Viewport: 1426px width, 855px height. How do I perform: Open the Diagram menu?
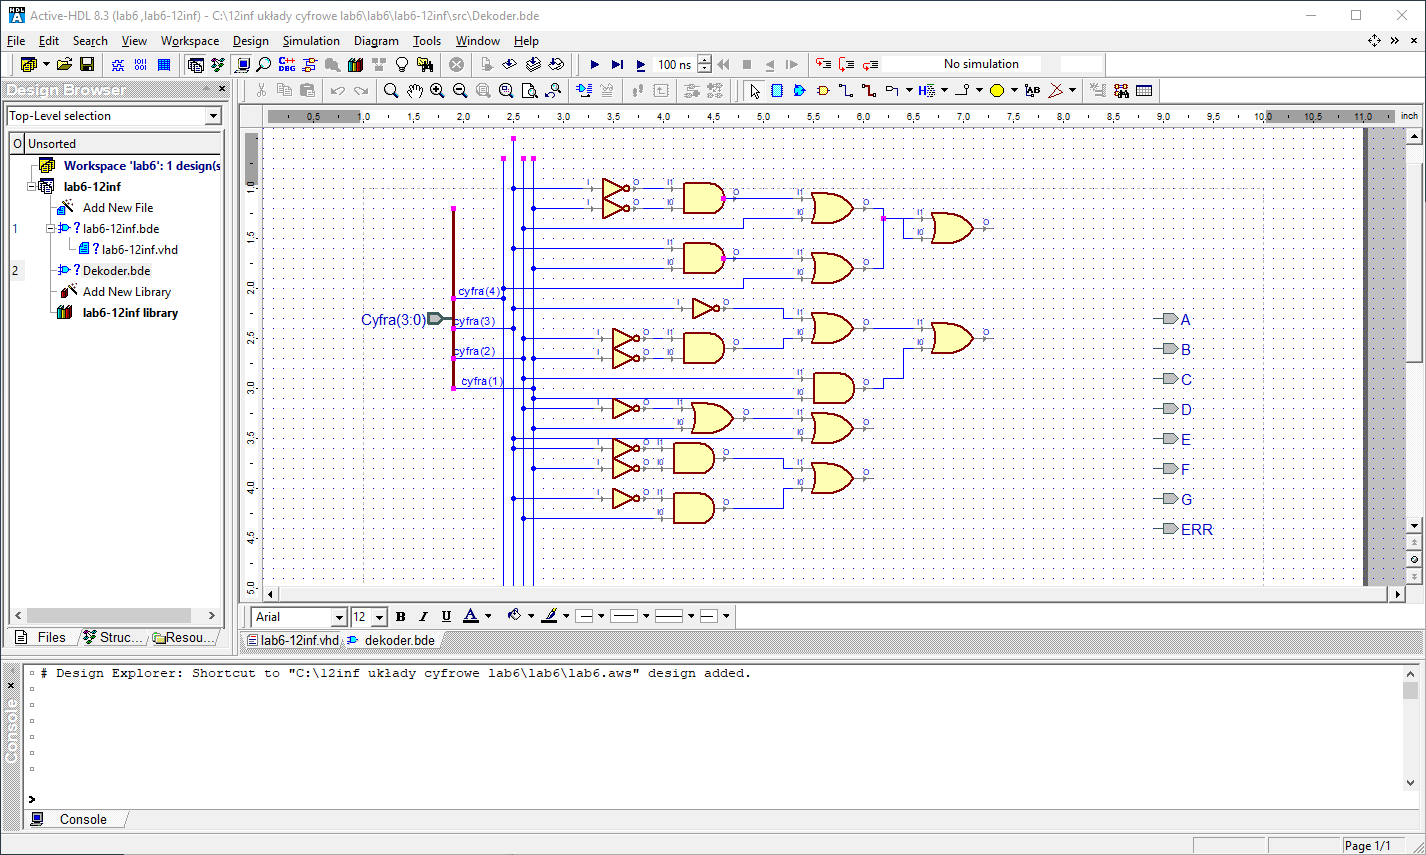coord(376,41)
